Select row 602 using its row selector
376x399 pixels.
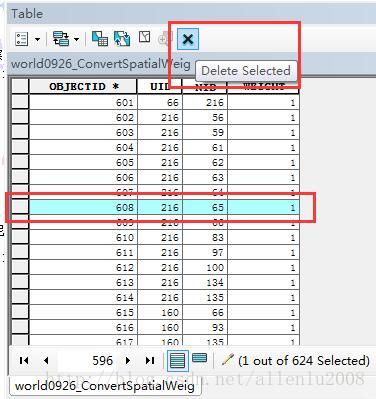pyautogui.click(x=20, y=117)
